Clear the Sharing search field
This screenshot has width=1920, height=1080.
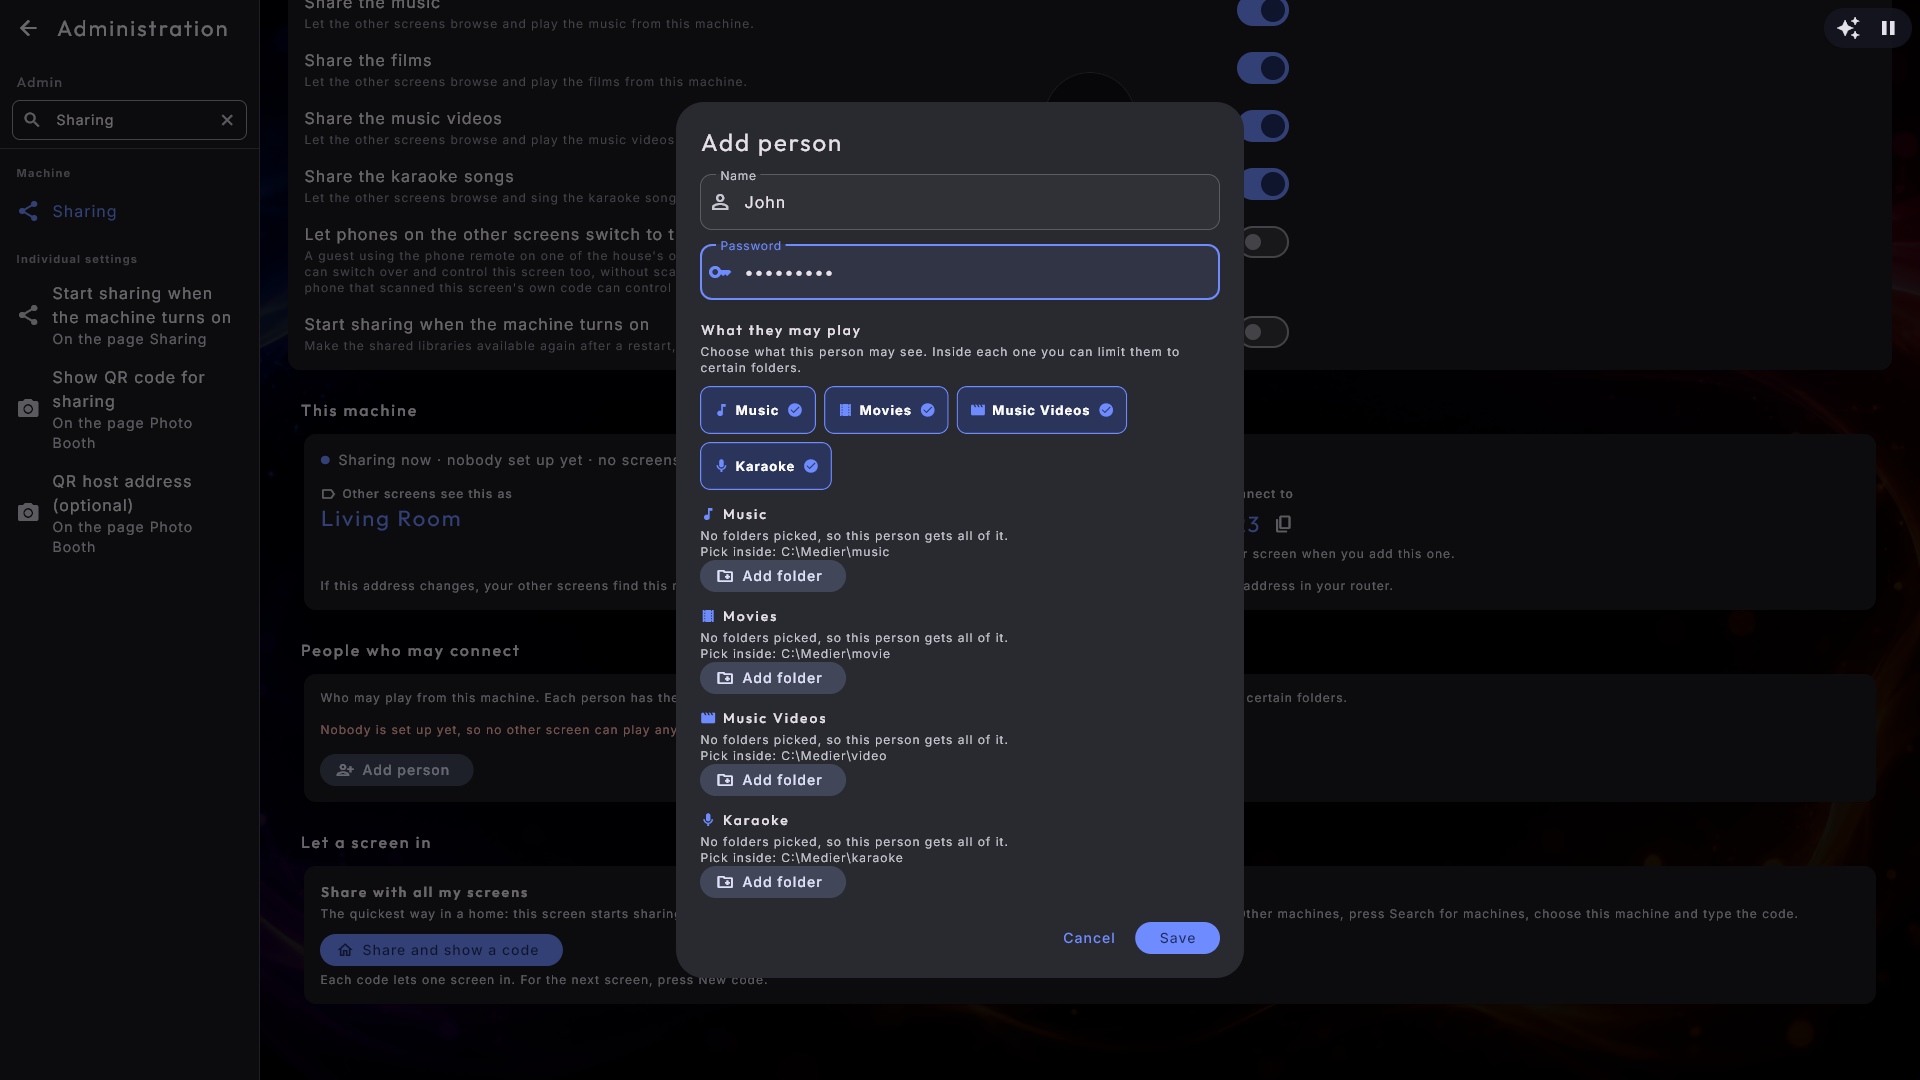point(227,120)
